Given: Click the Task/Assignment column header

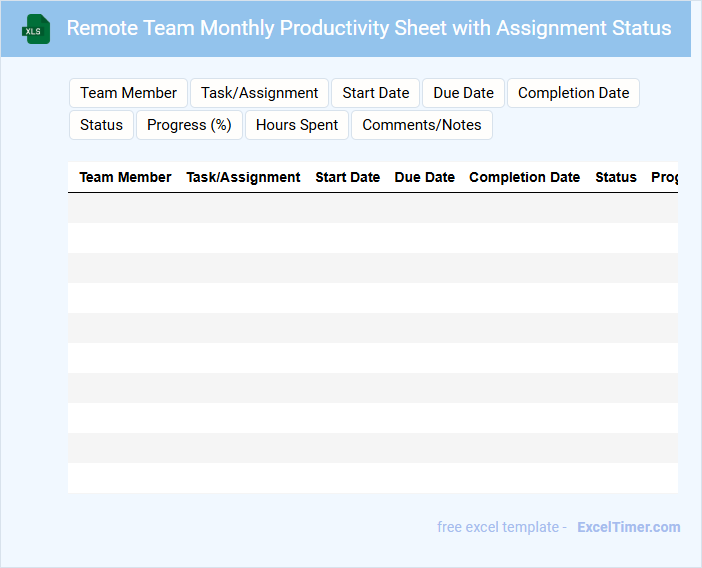Looking at the screenshot, I should (x=243, y=177).
